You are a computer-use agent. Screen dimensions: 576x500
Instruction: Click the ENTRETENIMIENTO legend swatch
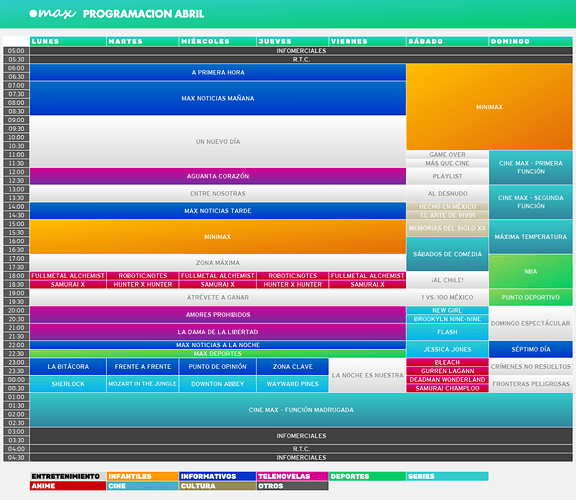(x=68, y=476)
